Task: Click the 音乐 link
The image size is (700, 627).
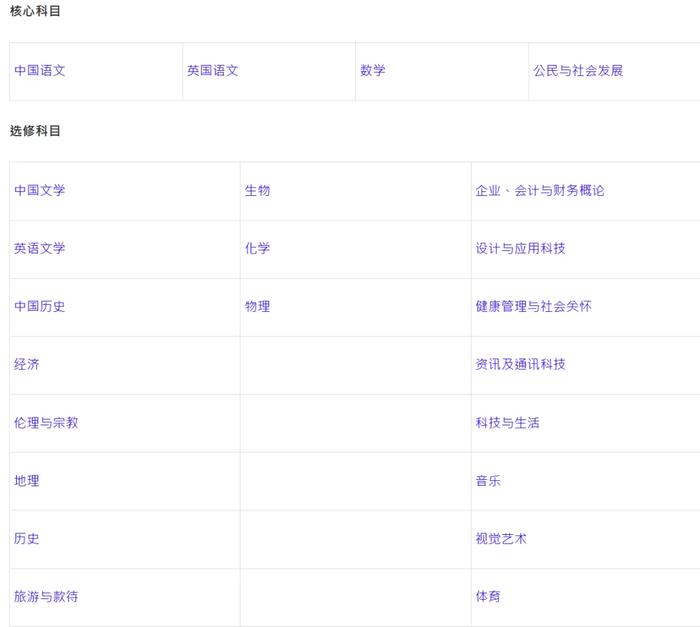Action: point(488,481)
